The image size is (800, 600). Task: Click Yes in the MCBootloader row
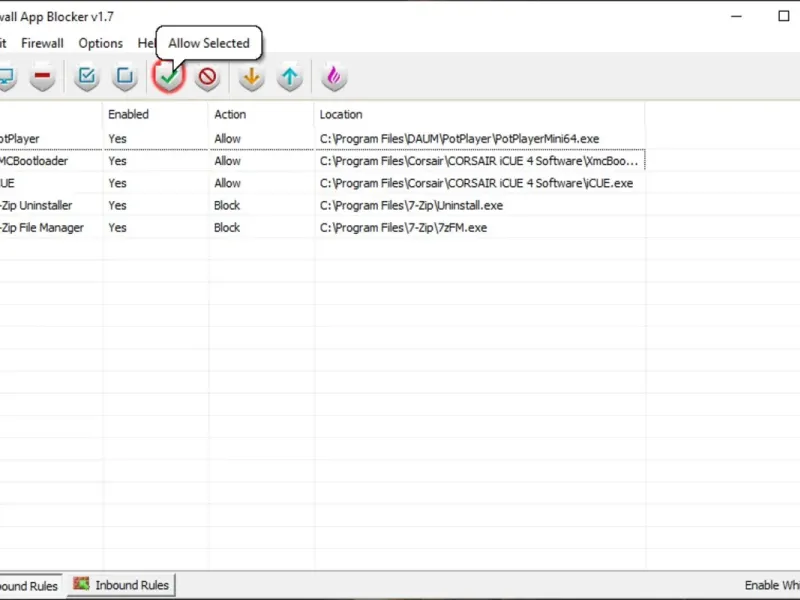pos(117,161)
